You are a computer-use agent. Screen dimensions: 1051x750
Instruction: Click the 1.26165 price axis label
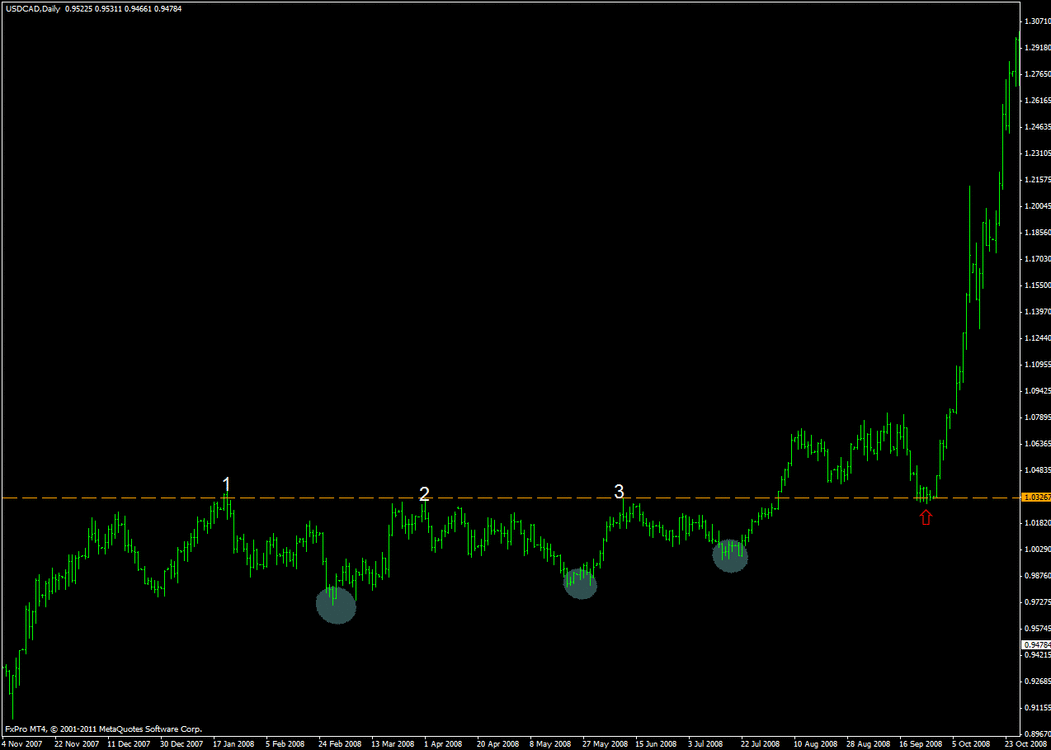[1036, 101]
